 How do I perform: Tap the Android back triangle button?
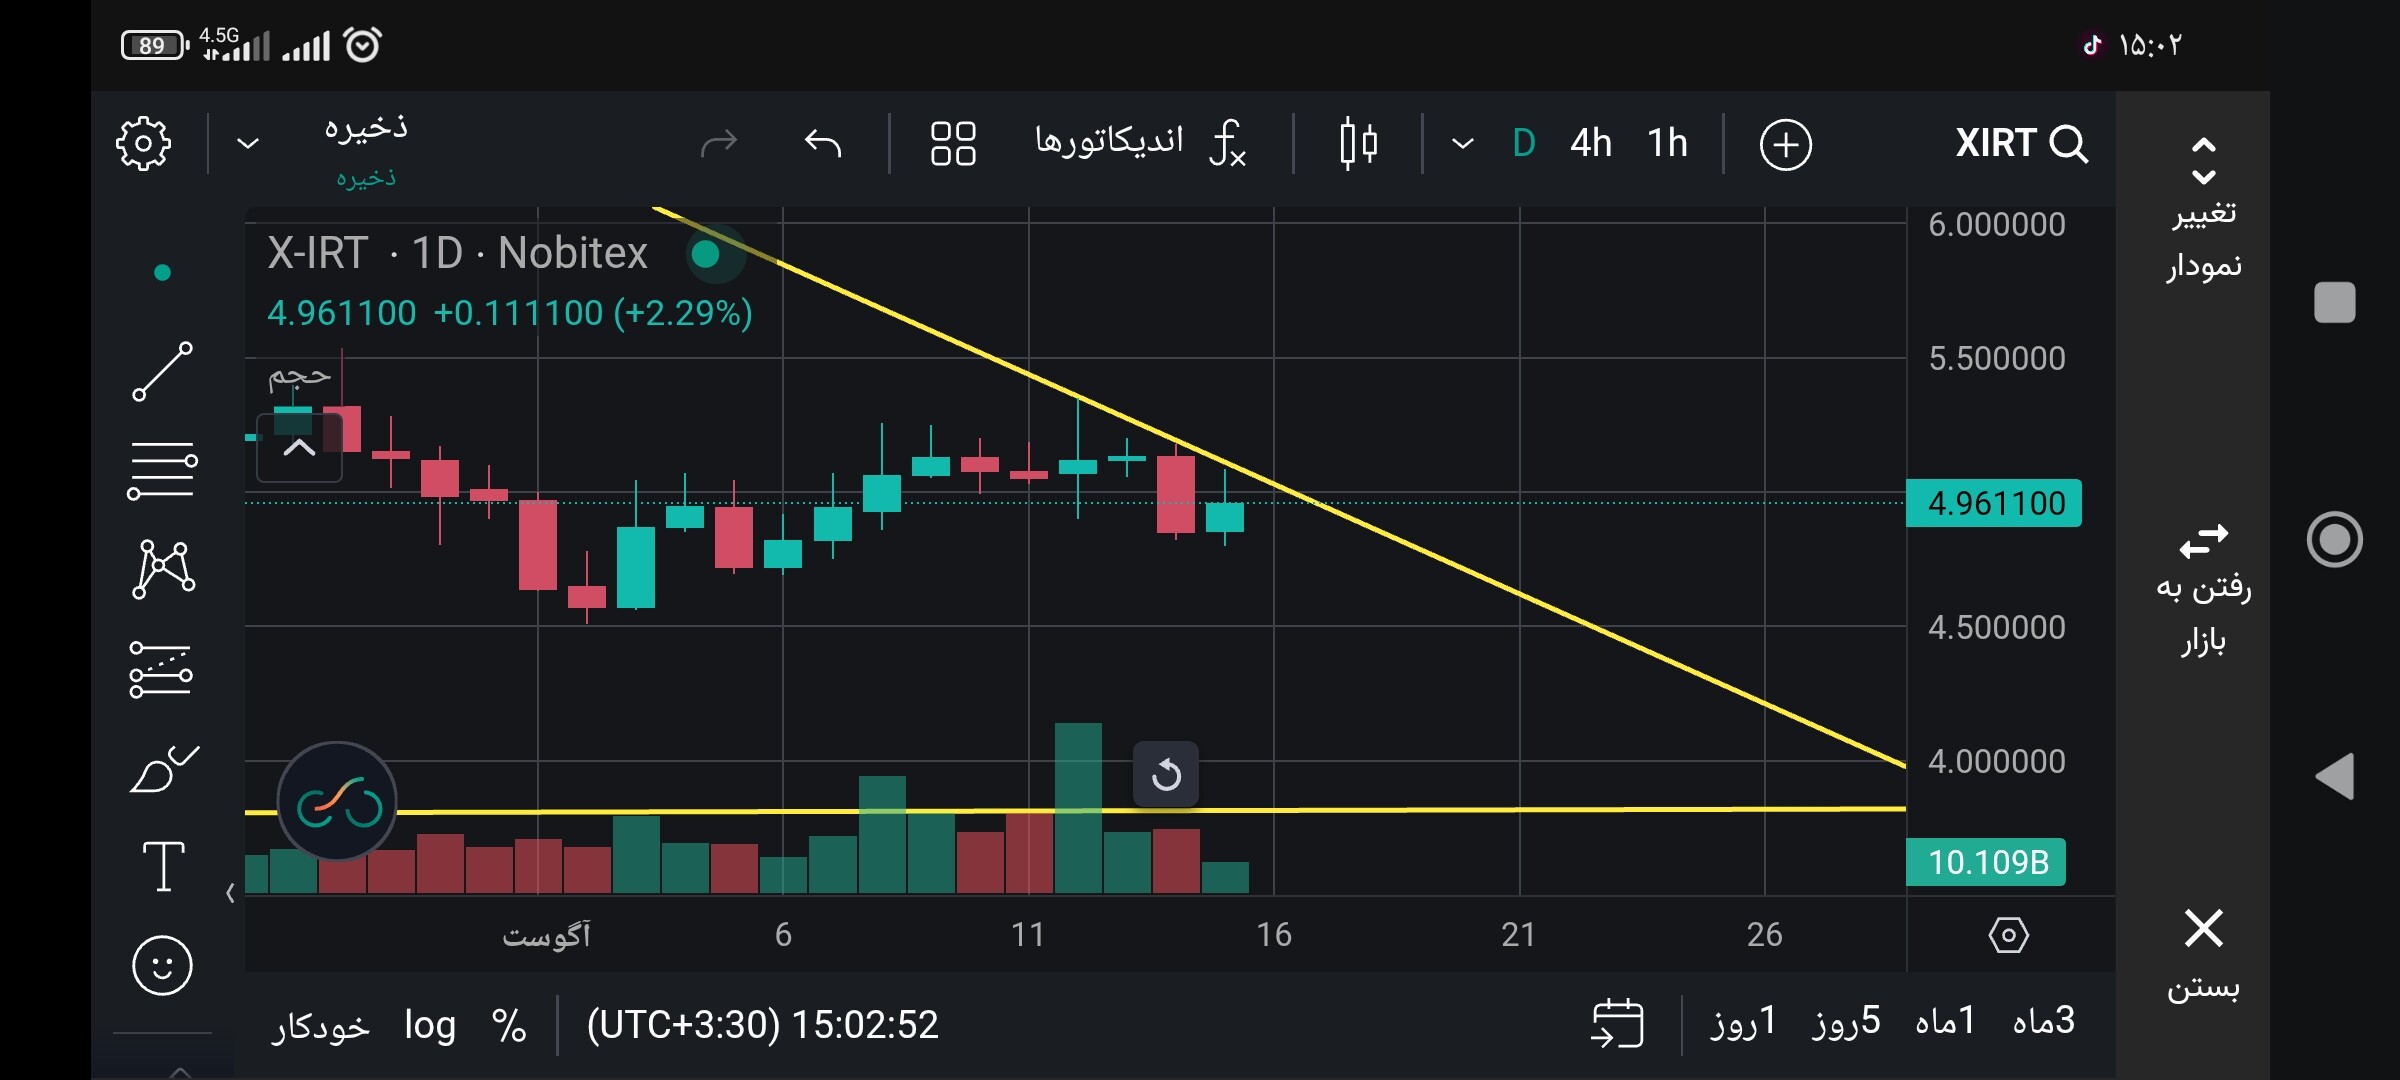[x=2334, y=776]
